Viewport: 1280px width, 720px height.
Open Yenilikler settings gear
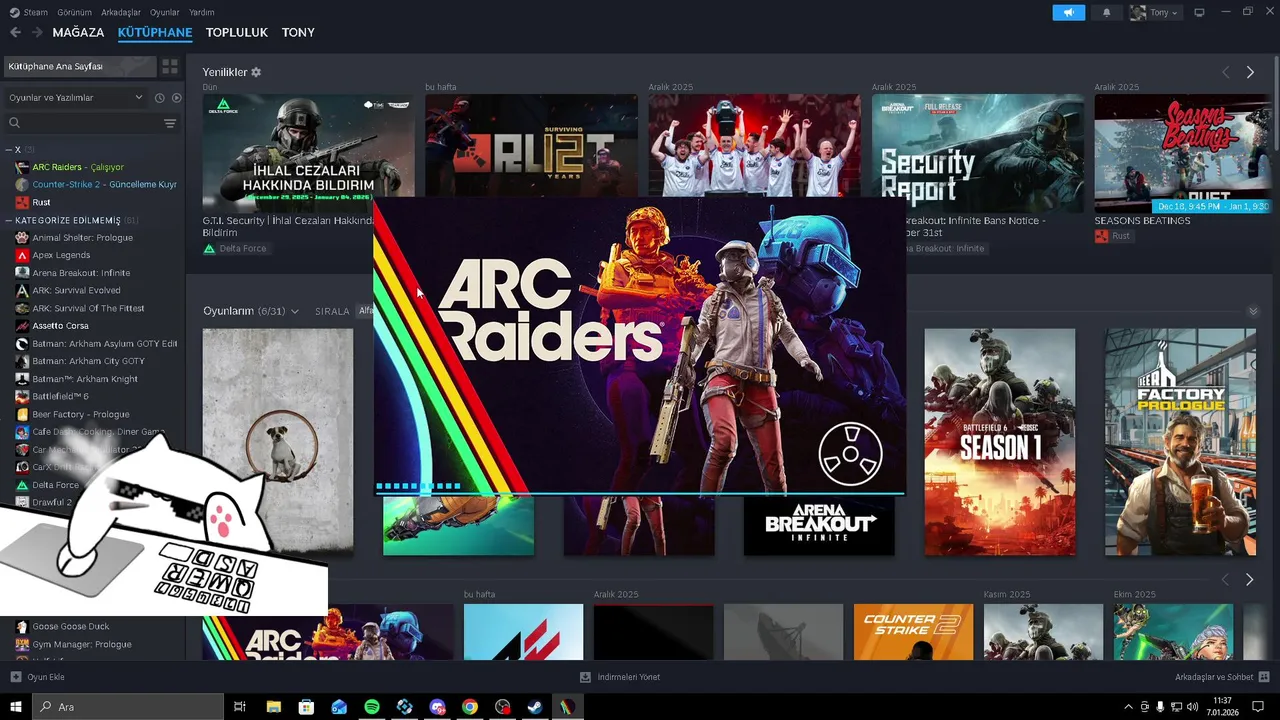pos(256,72)
